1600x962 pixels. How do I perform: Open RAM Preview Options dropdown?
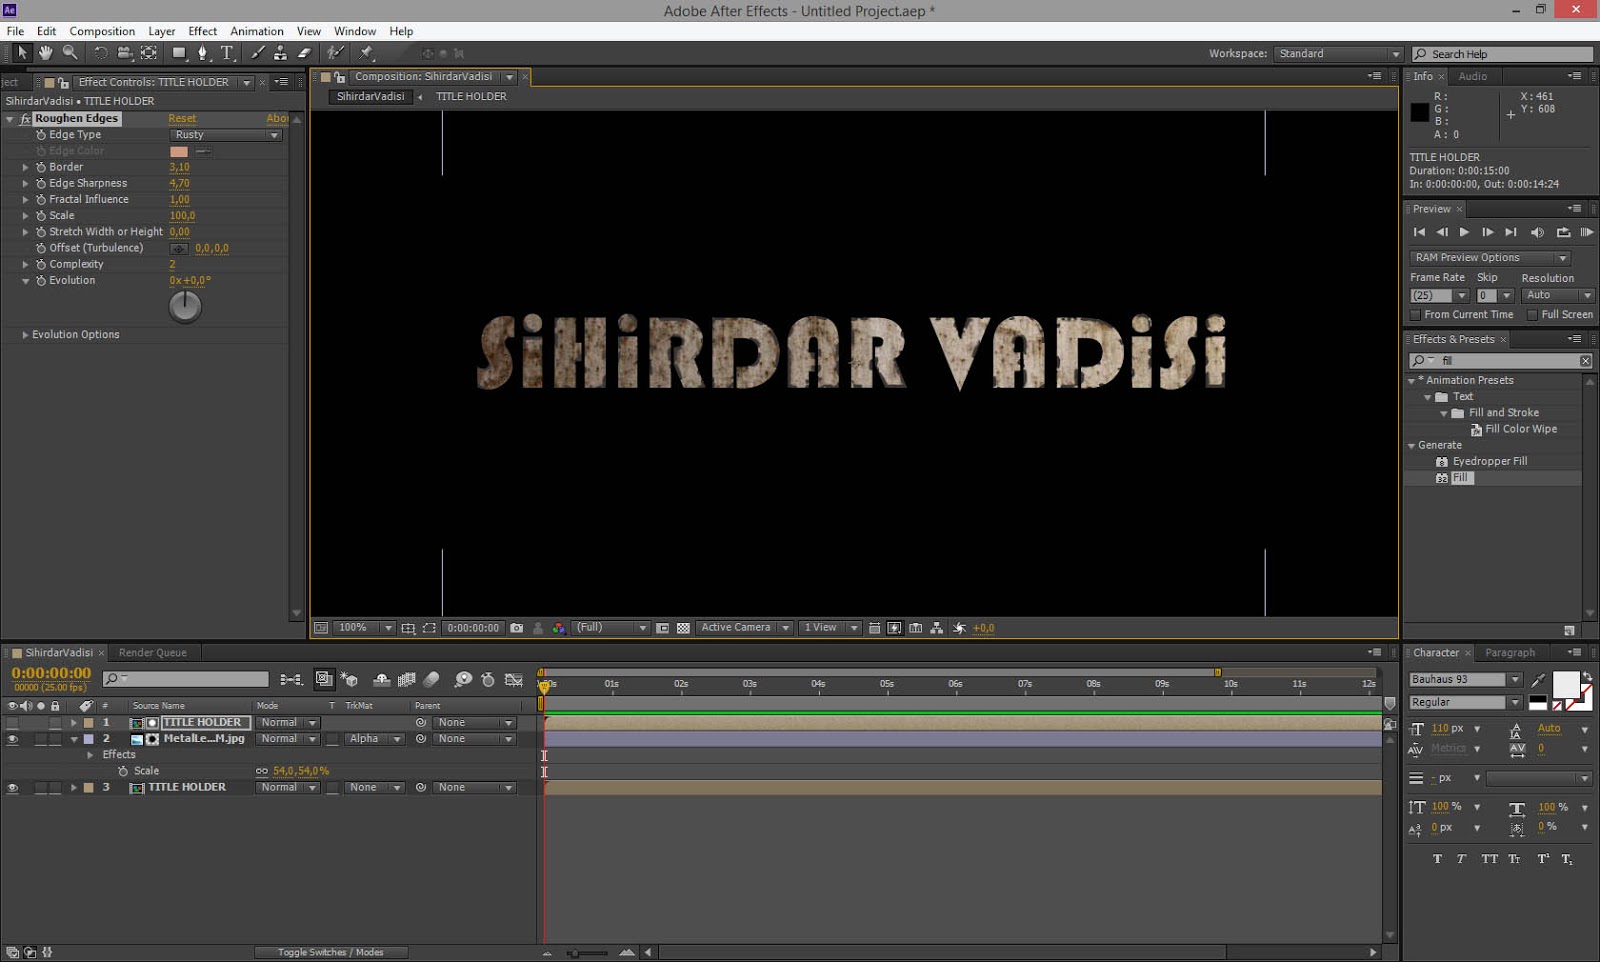[x=1490, y=258]
